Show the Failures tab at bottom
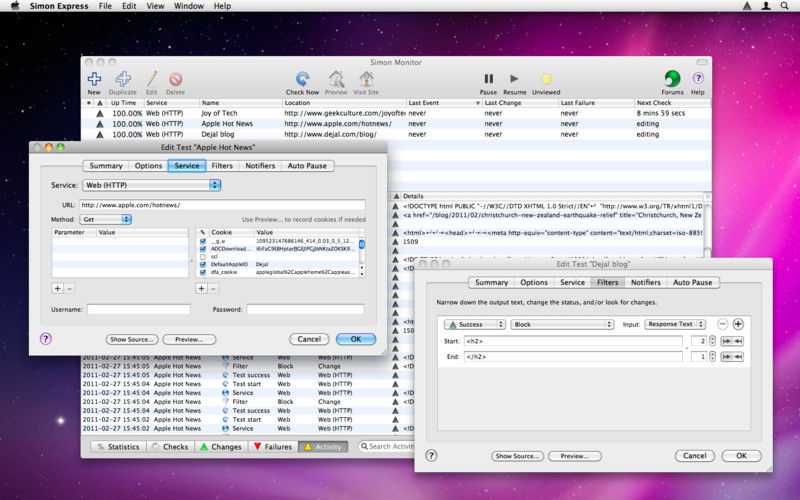Screen dimensions: 800x500 click(273, 446)
